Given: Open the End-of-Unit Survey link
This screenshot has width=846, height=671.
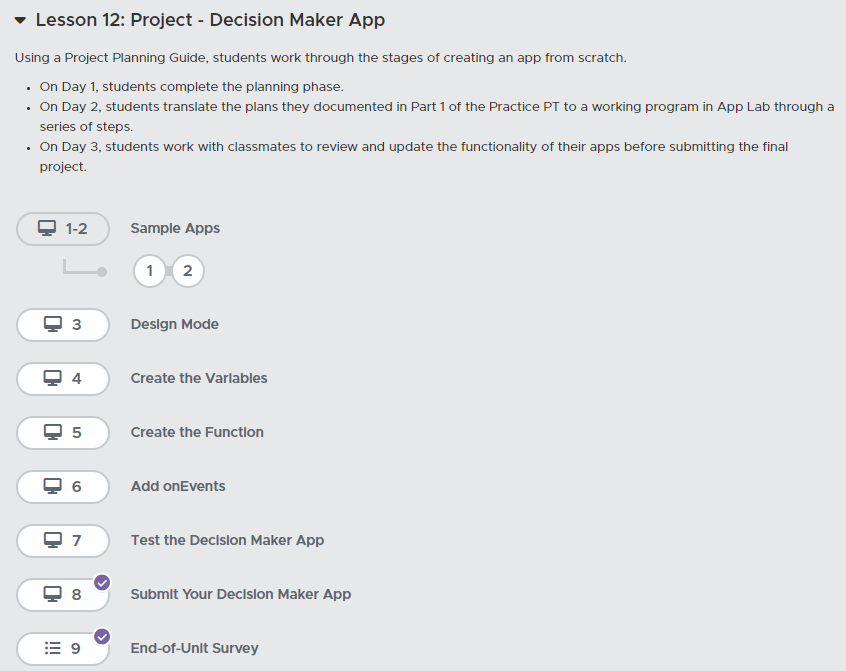Looking at the screenshot, I should click(x=194, y=649).
